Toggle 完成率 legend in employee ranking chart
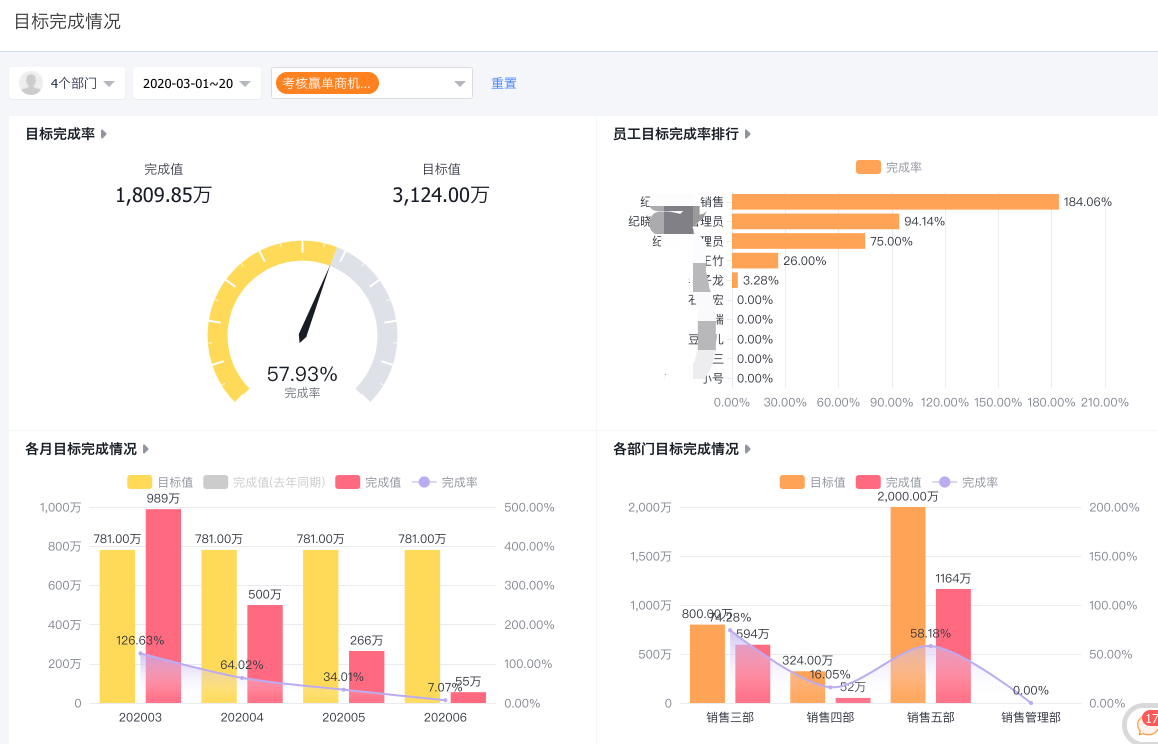Screen dimensions: 1158x744 point(889,167)
